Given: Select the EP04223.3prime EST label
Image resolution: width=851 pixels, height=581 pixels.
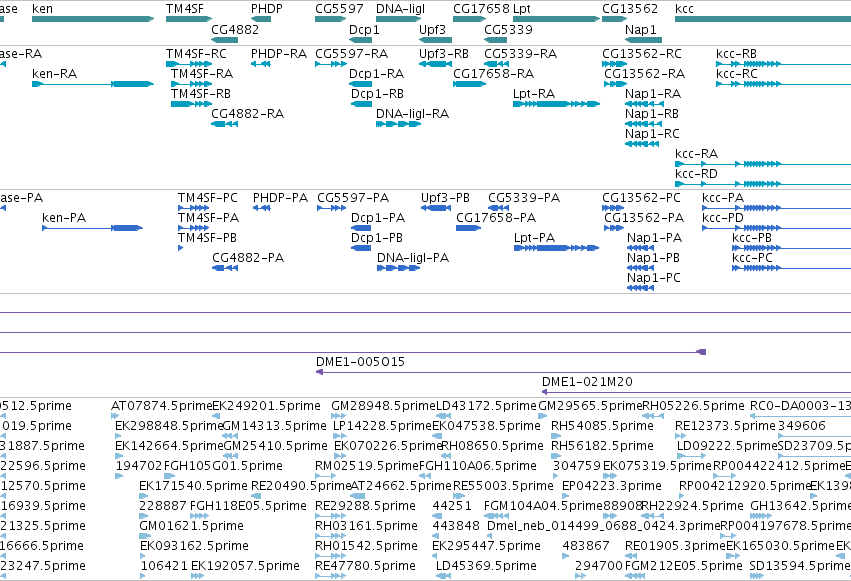Looking at the screenshot, I should coord(612,486).
